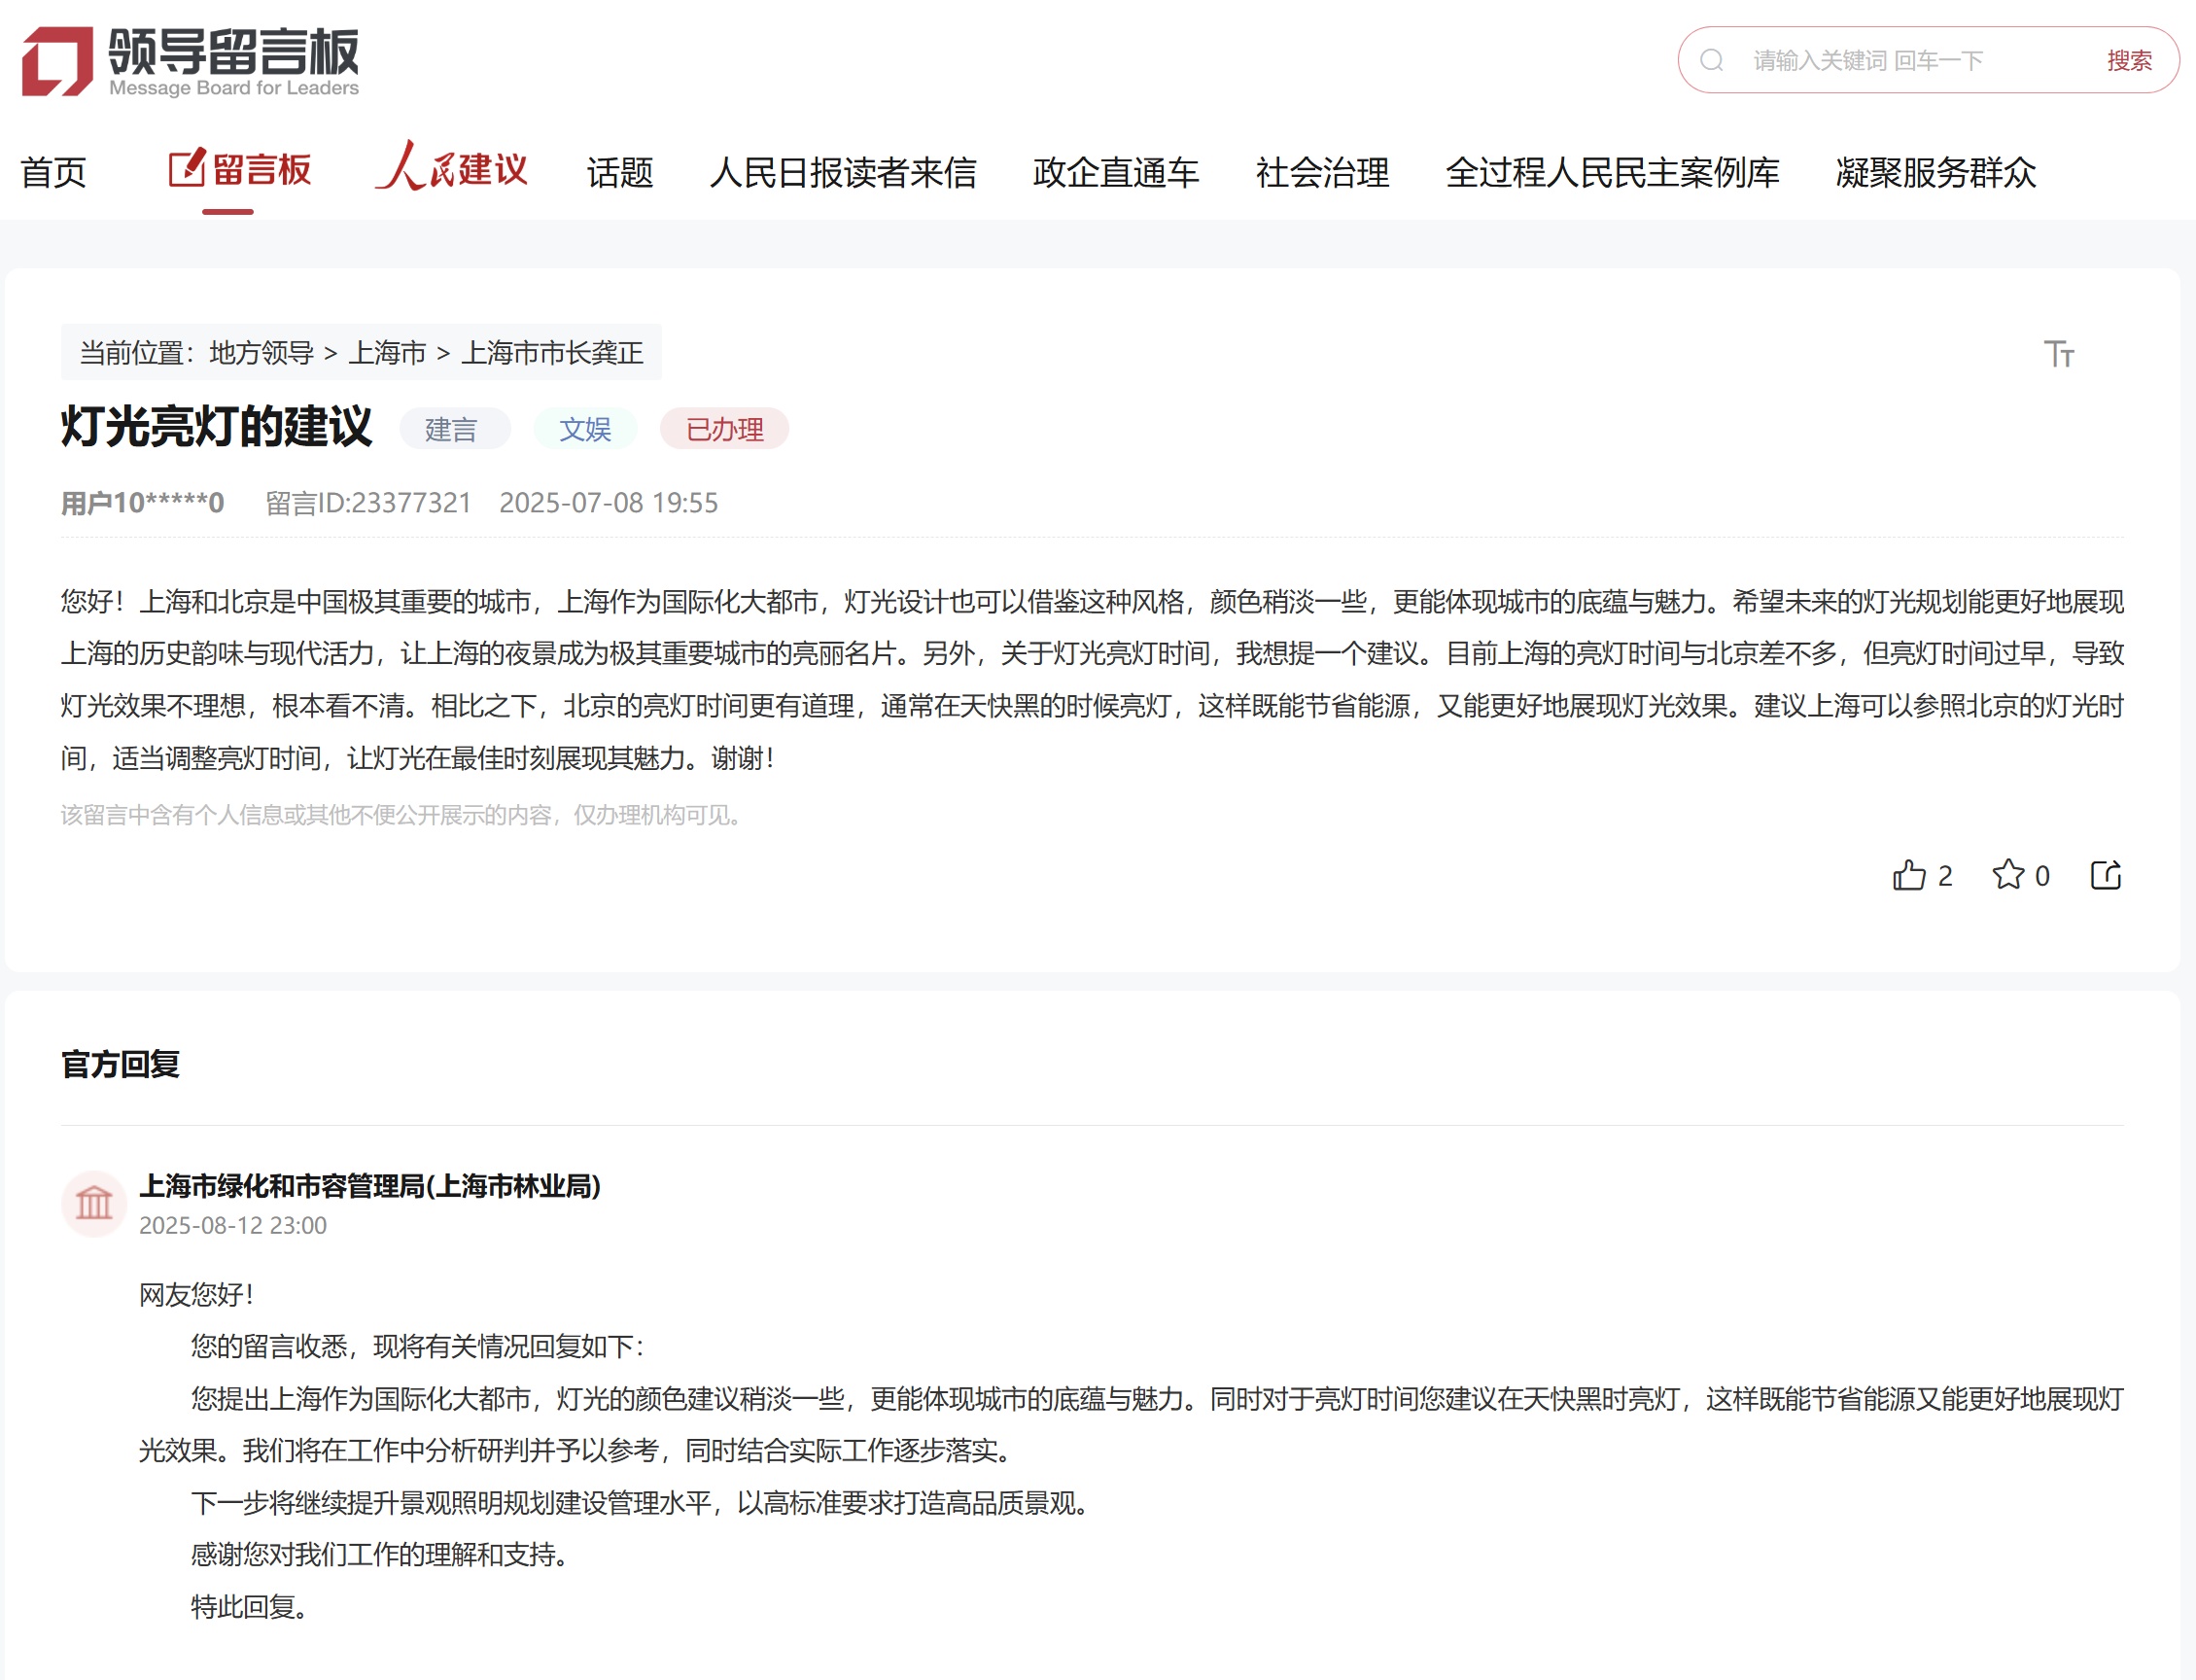
Task: Click the 领导留言板 site logo
Action: pyautogui.click(x=190, y=61)
